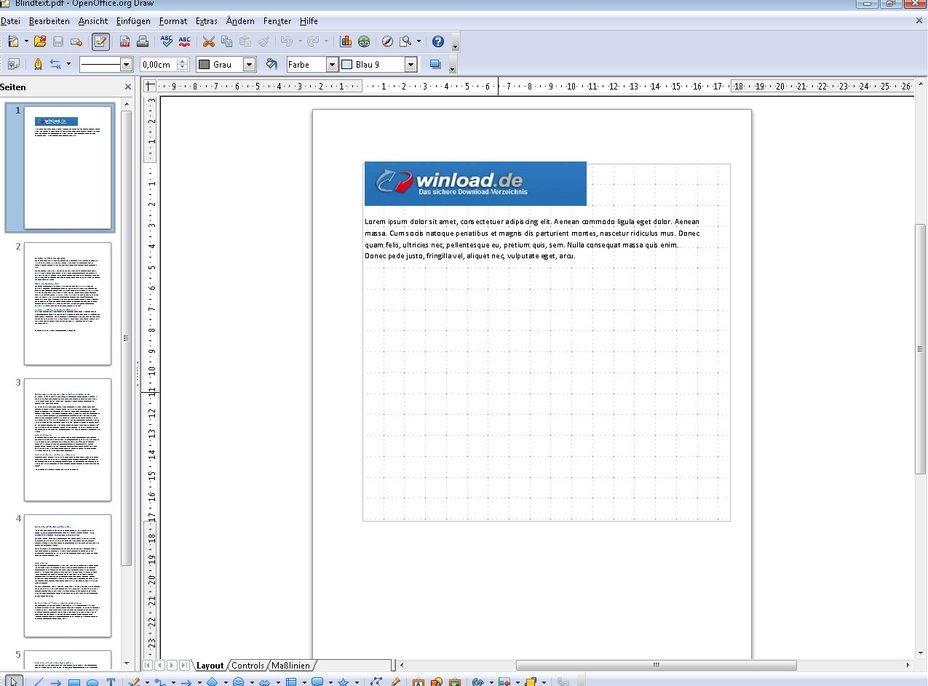The height and width of the screenshot is (686, 928).
Task: Switch to the Layout layer tab
Action: [210, 665]
